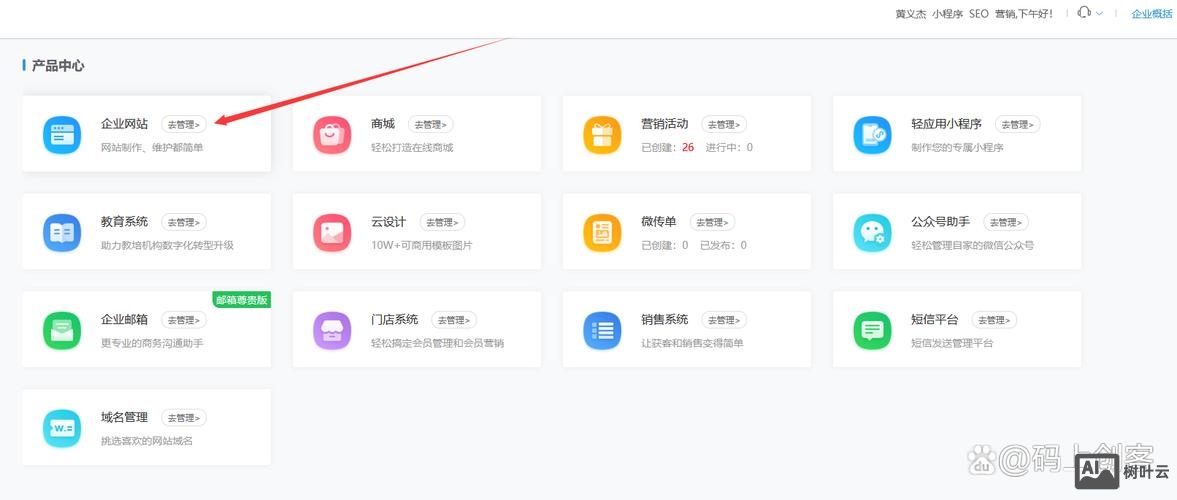Click the 轻应用小程序 title text
The width and height of the screenshot is (1177, 500).
(947, 124)
